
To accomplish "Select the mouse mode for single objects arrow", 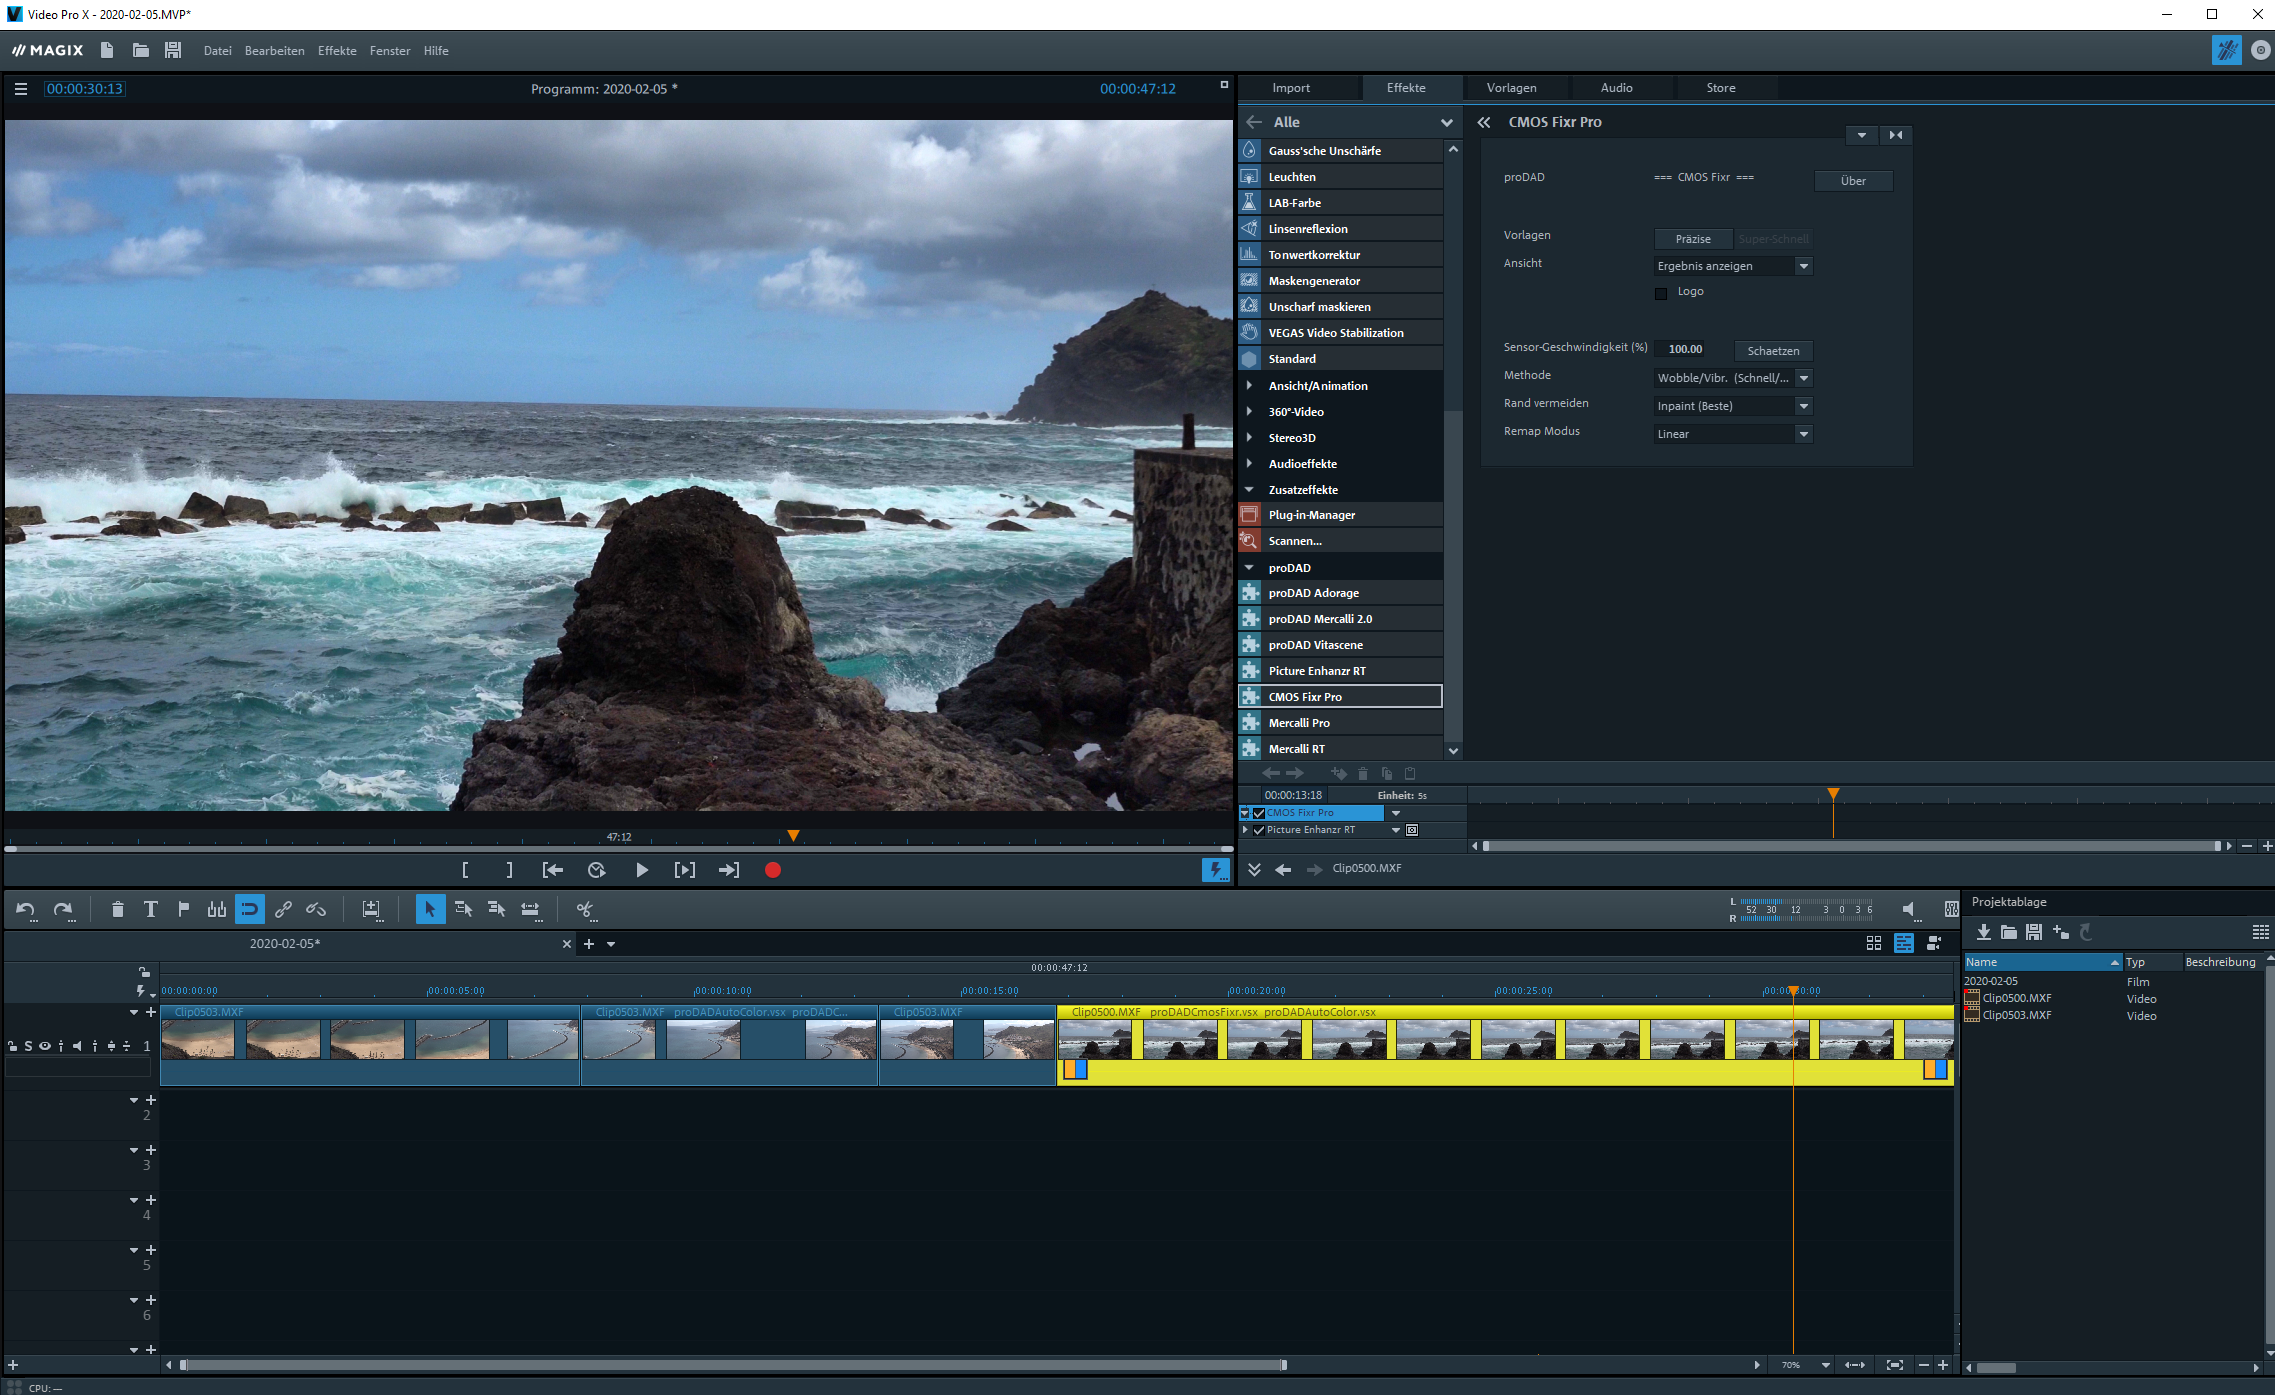I will click(430, 909).
